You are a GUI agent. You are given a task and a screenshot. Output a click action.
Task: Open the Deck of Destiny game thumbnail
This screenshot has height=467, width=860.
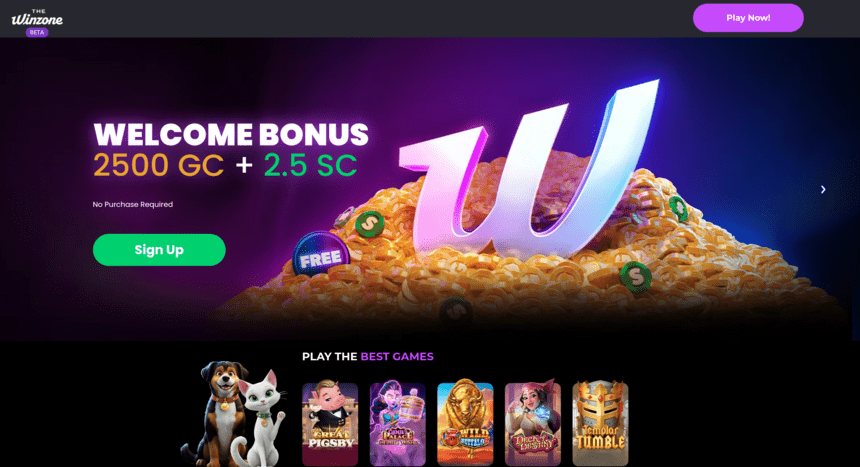tap(533, 424)
